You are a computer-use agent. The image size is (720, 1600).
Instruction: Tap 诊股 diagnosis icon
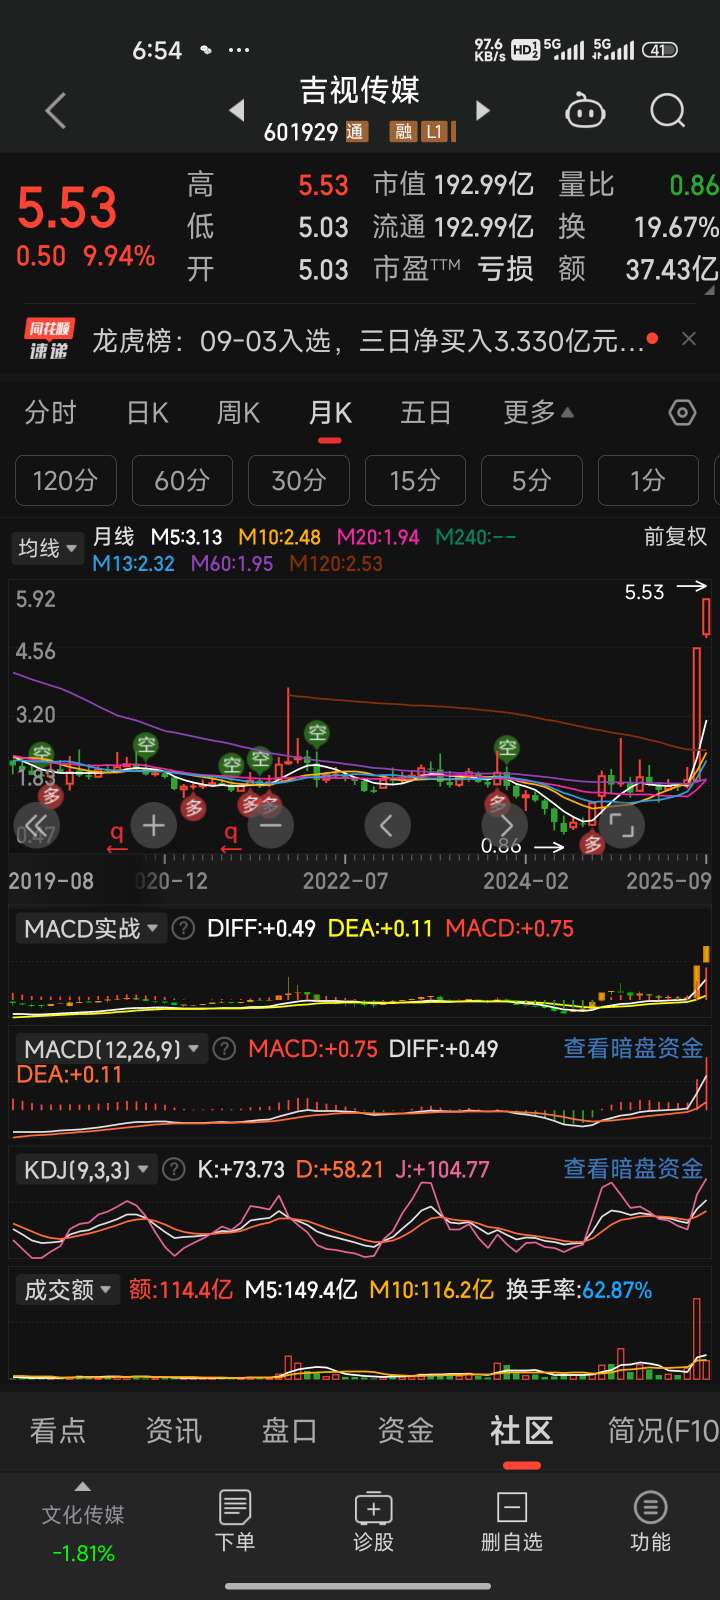(x=373, y=1521)
